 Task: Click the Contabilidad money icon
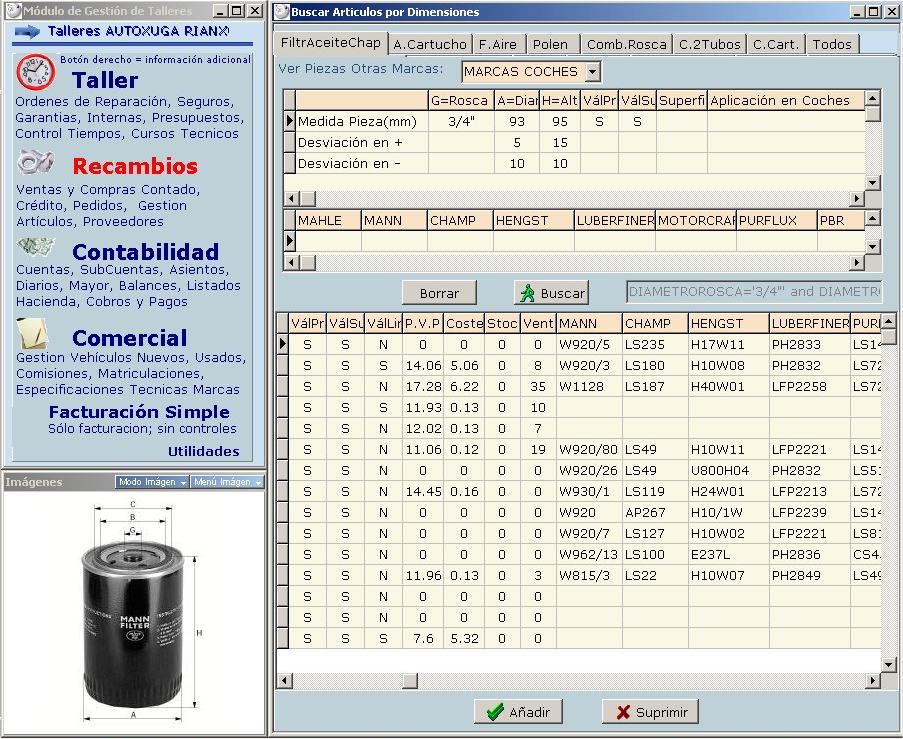coord(36,247)
